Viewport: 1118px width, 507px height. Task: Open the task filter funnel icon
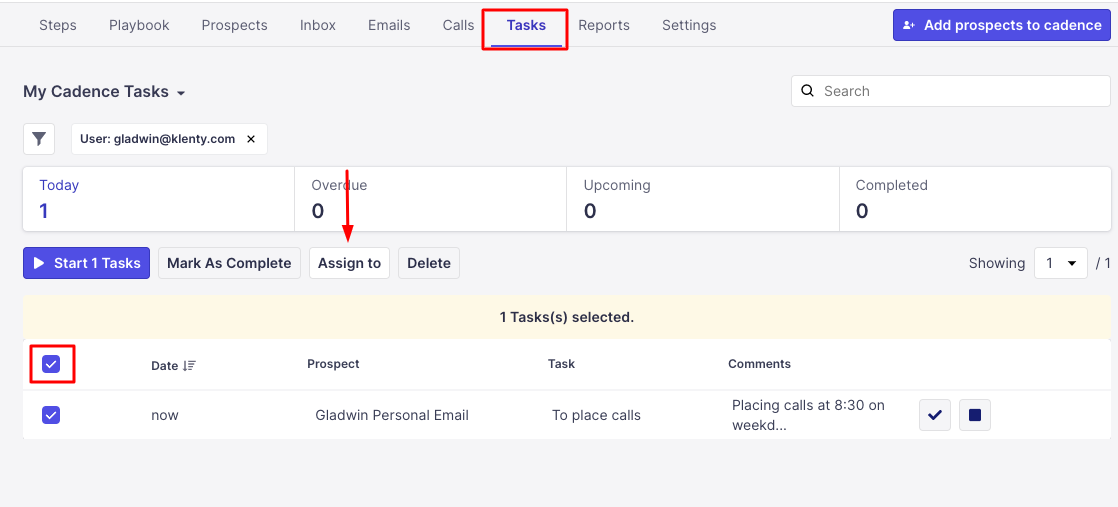[39, 139]
